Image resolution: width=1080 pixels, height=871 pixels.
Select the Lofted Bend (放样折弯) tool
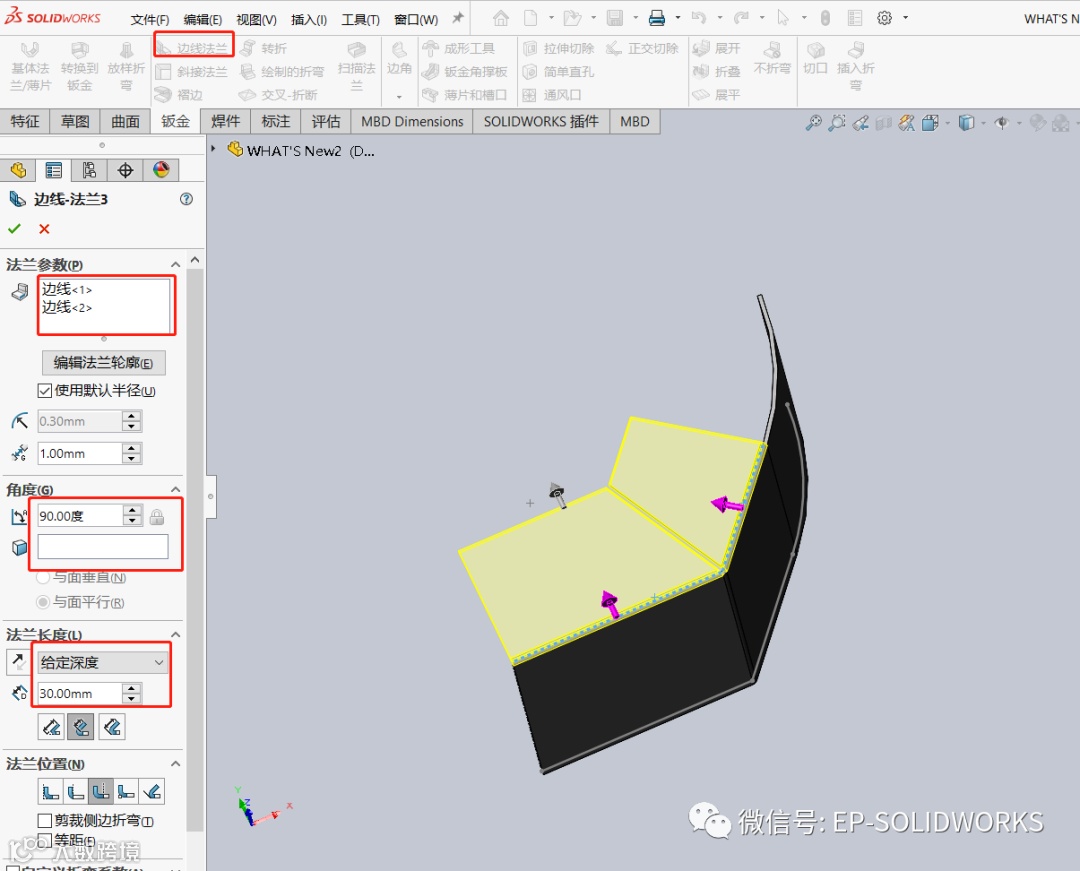(126, 67)
